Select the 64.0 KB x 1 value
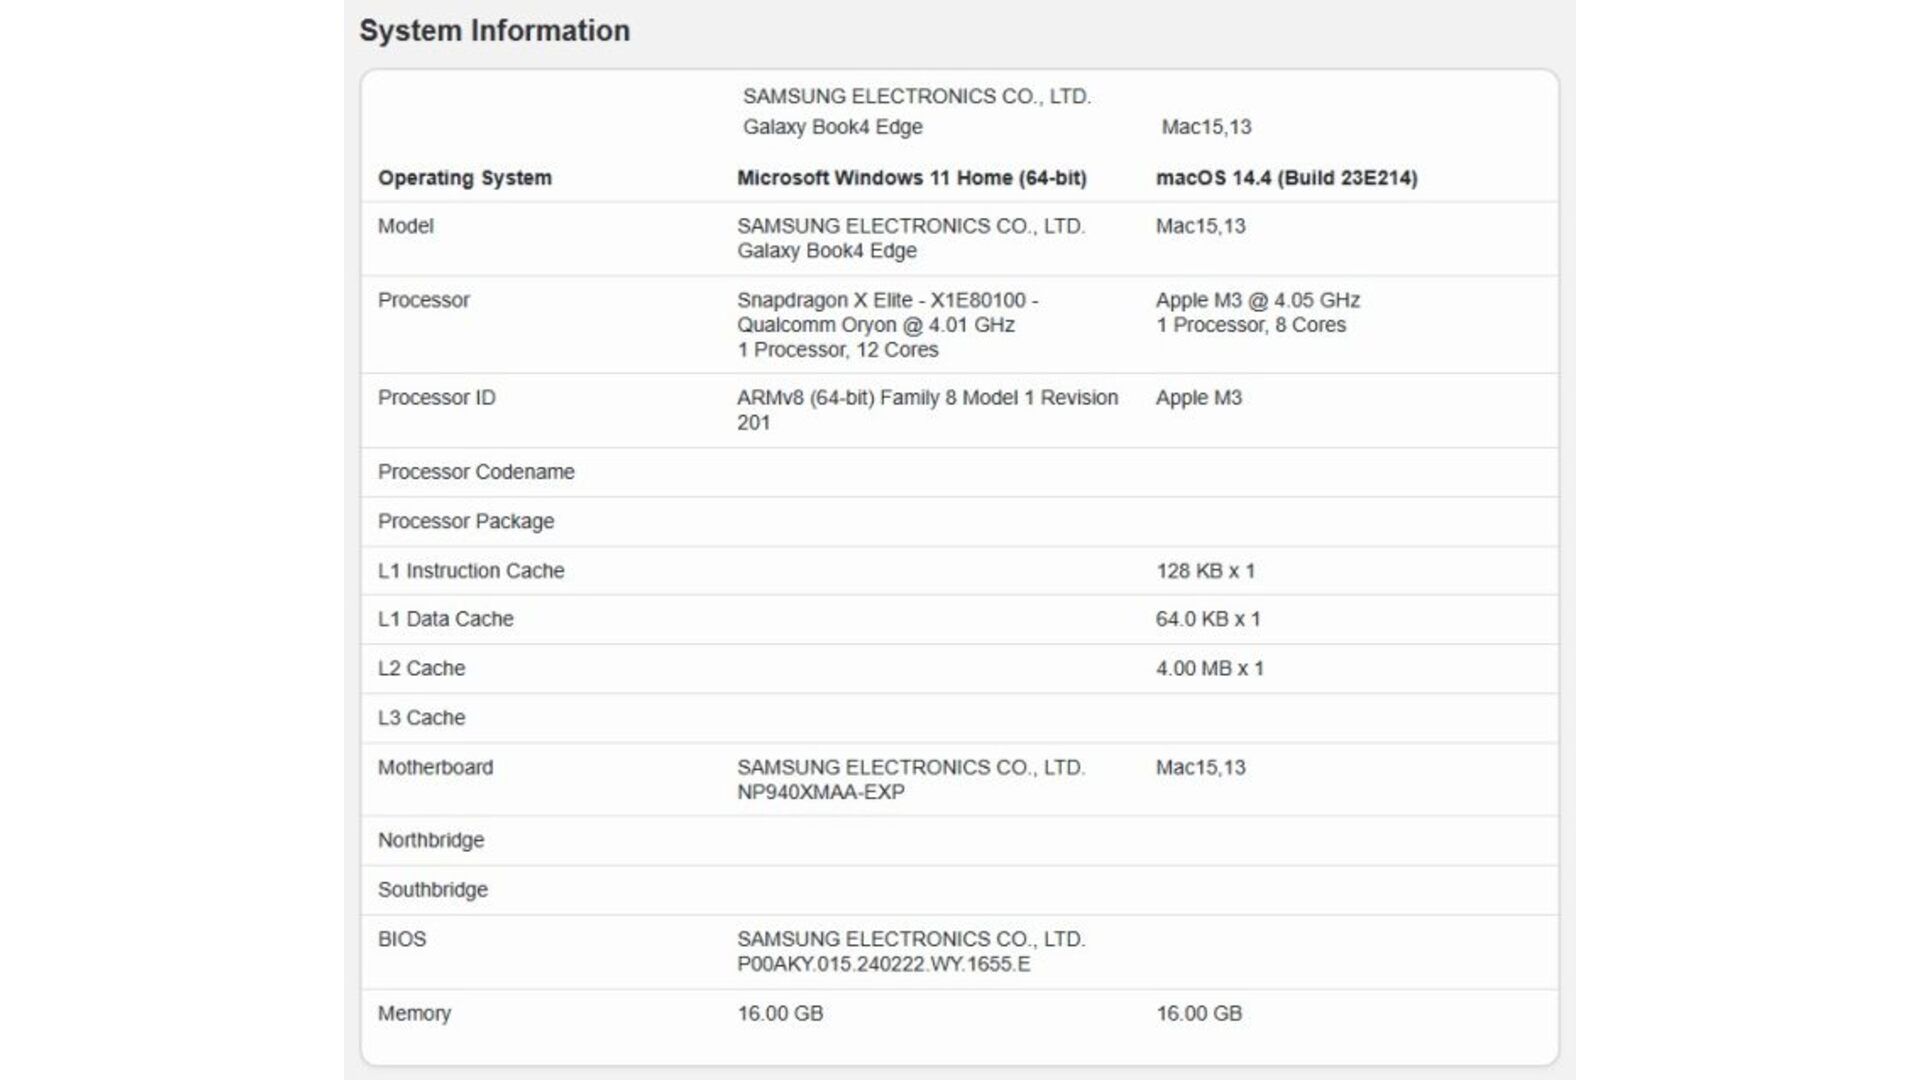The width and height of the screenshot is (1920, 1080). (1208, 619)
